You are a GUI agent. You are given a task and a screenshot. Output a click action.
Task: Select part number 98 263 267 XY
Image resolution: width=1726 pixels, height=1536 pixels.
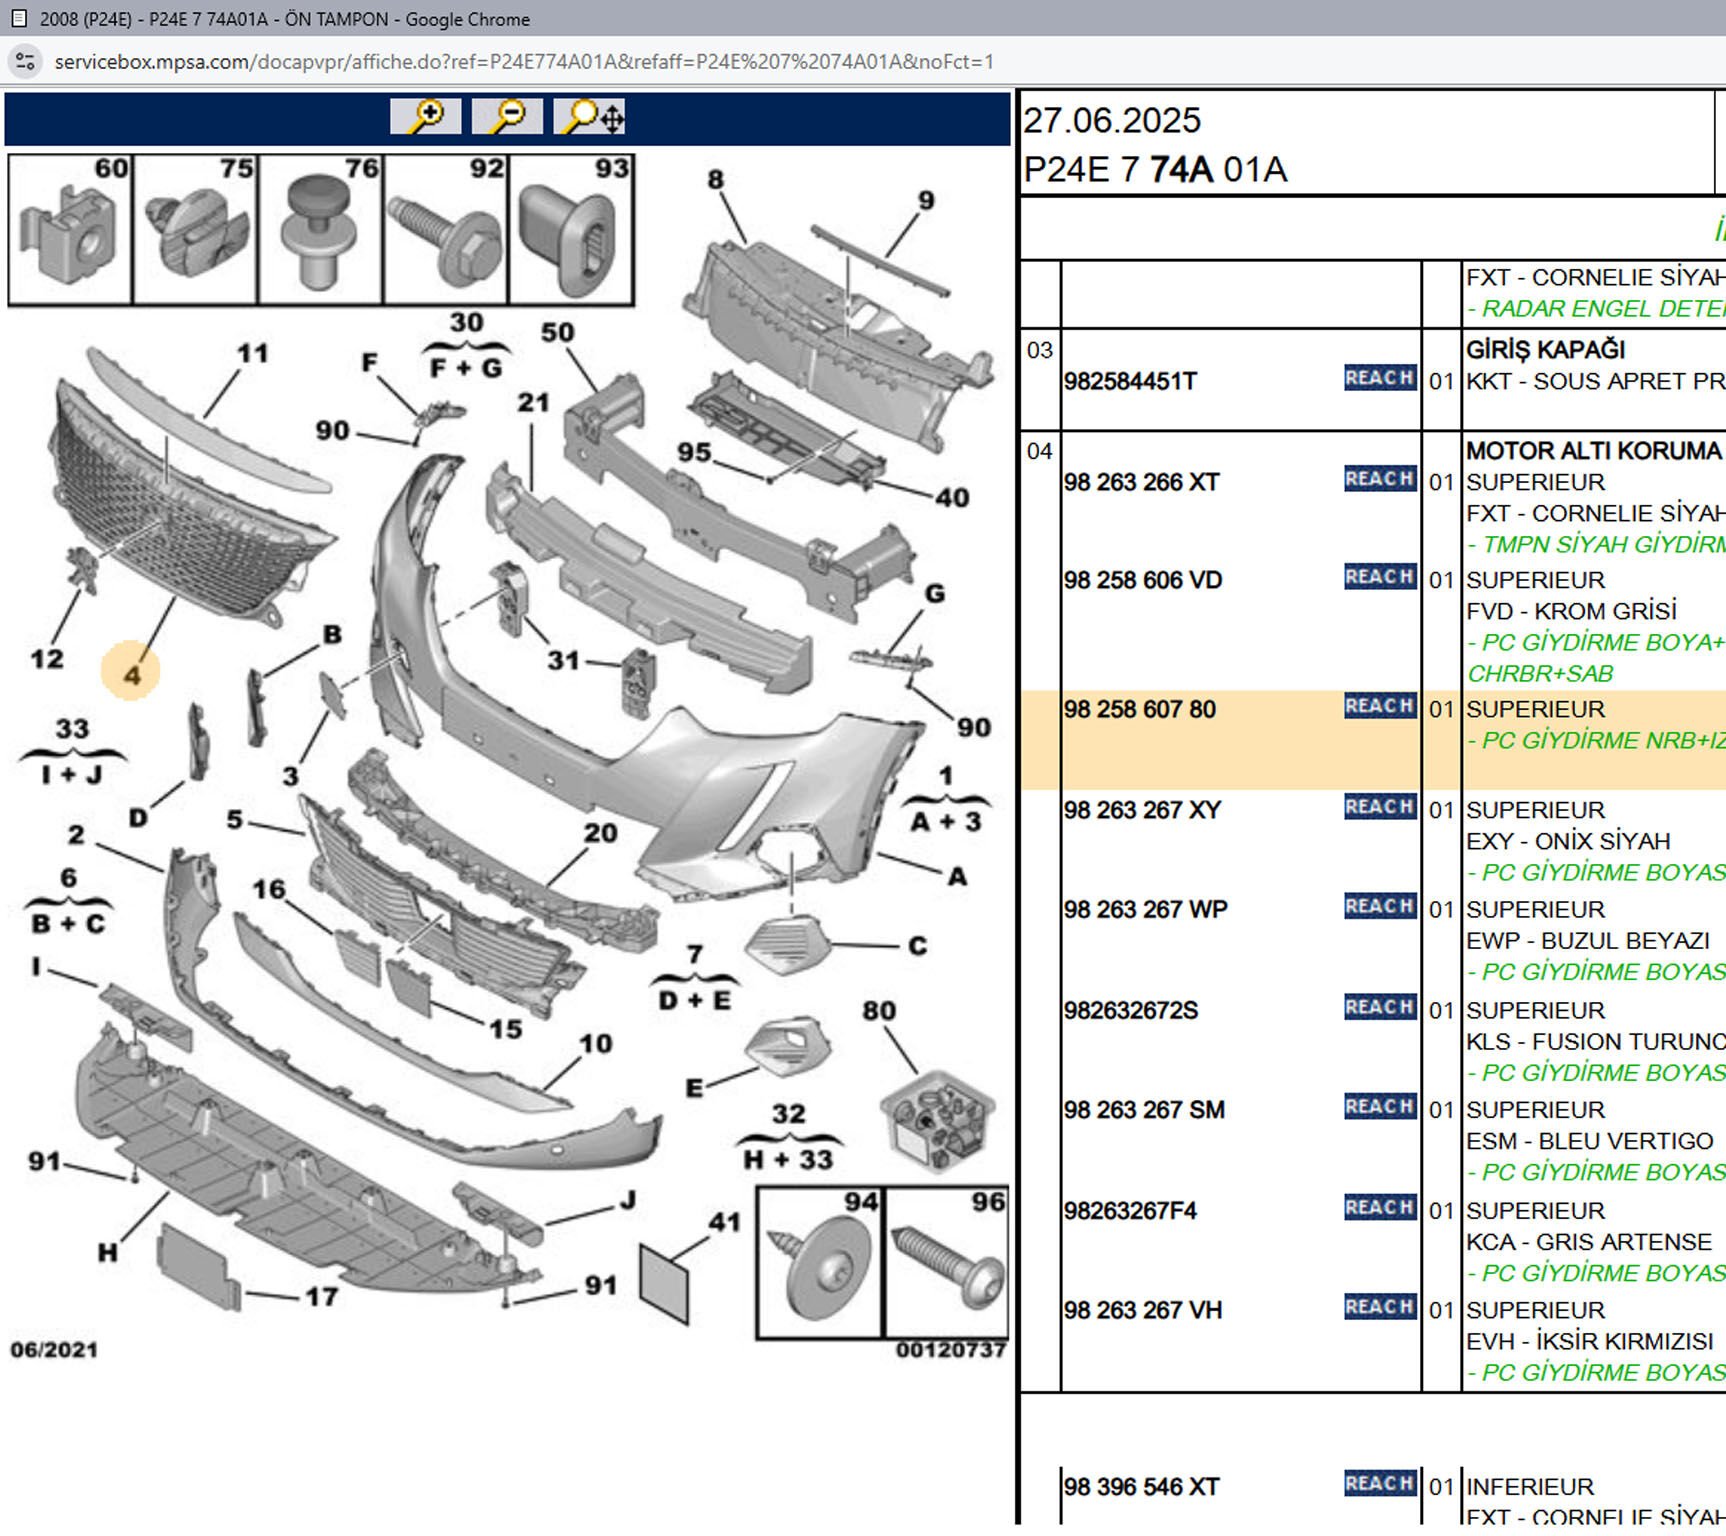click(1142, 810)
